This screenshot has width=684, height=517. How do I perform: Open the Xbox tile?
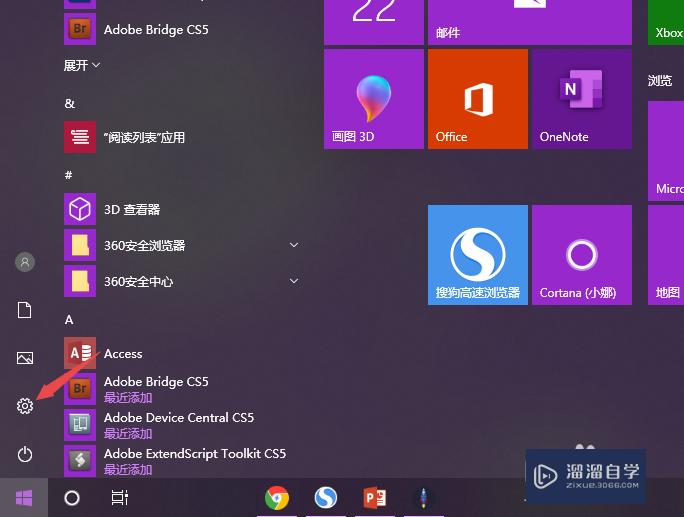666,22
